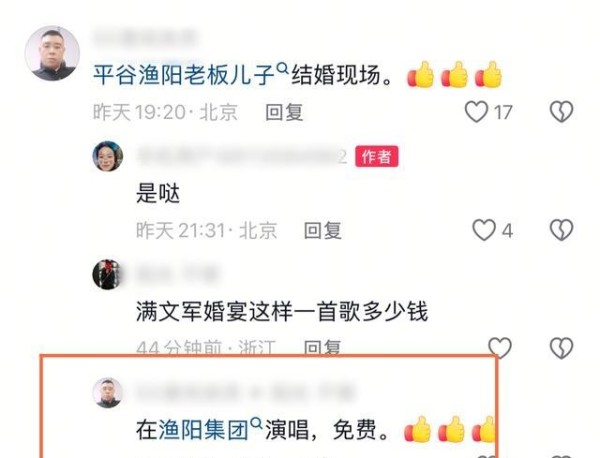Image resolution: width=600 pixels, height=458 pixels.
Task: Open the author's blue-haired avatar
Action: click(108, 156)
